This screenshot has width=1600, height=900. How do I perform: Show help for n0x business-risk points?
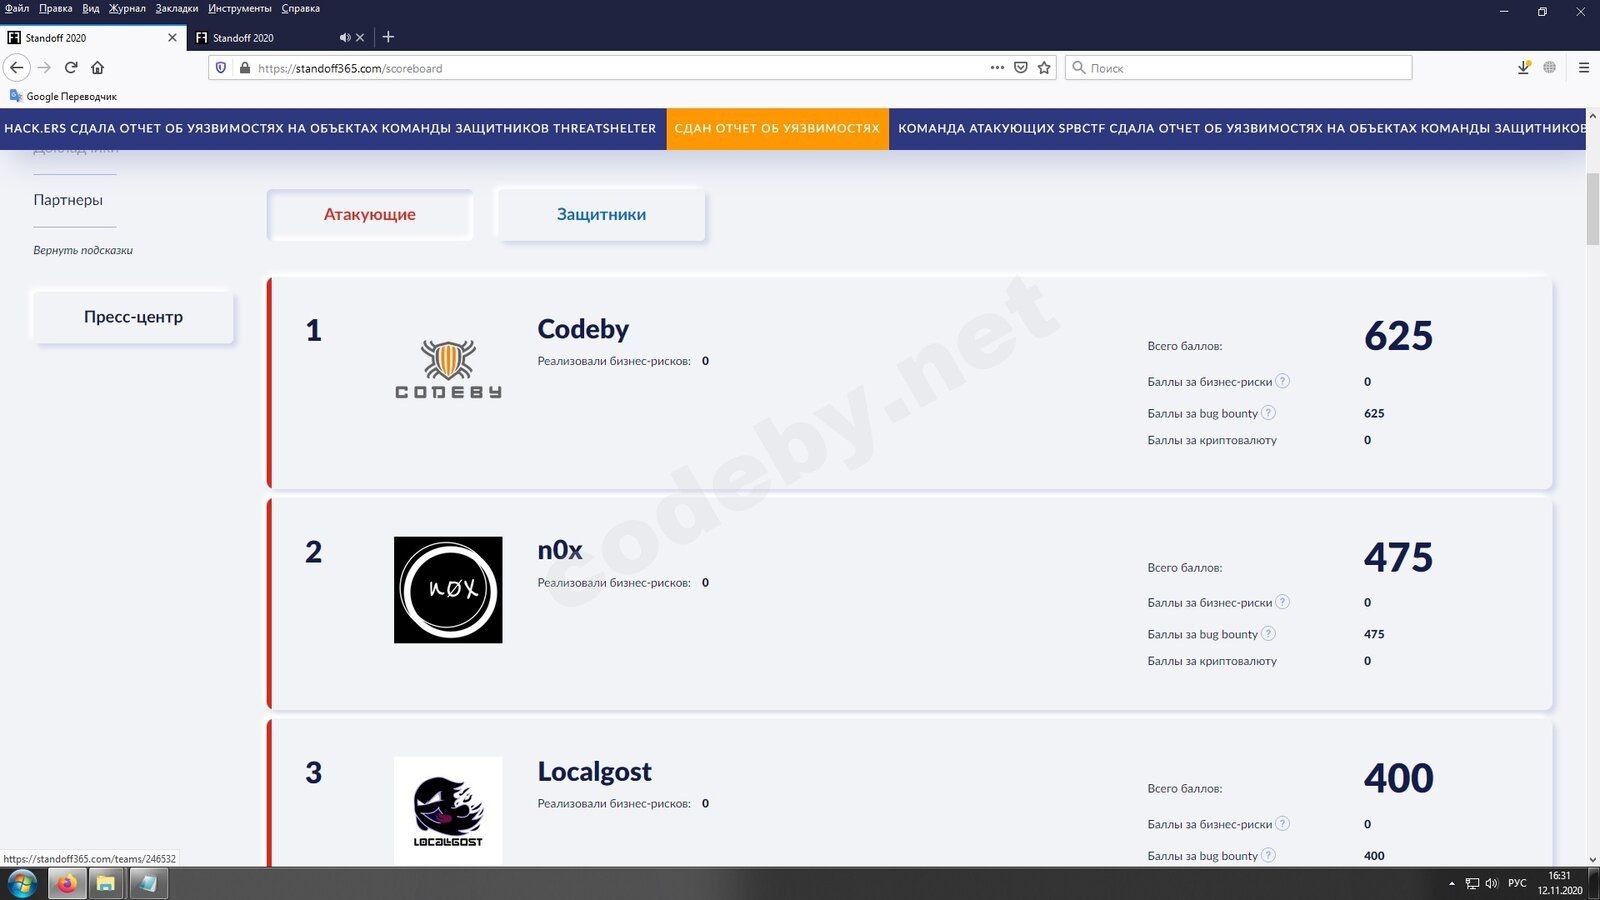click(1283, 602)
